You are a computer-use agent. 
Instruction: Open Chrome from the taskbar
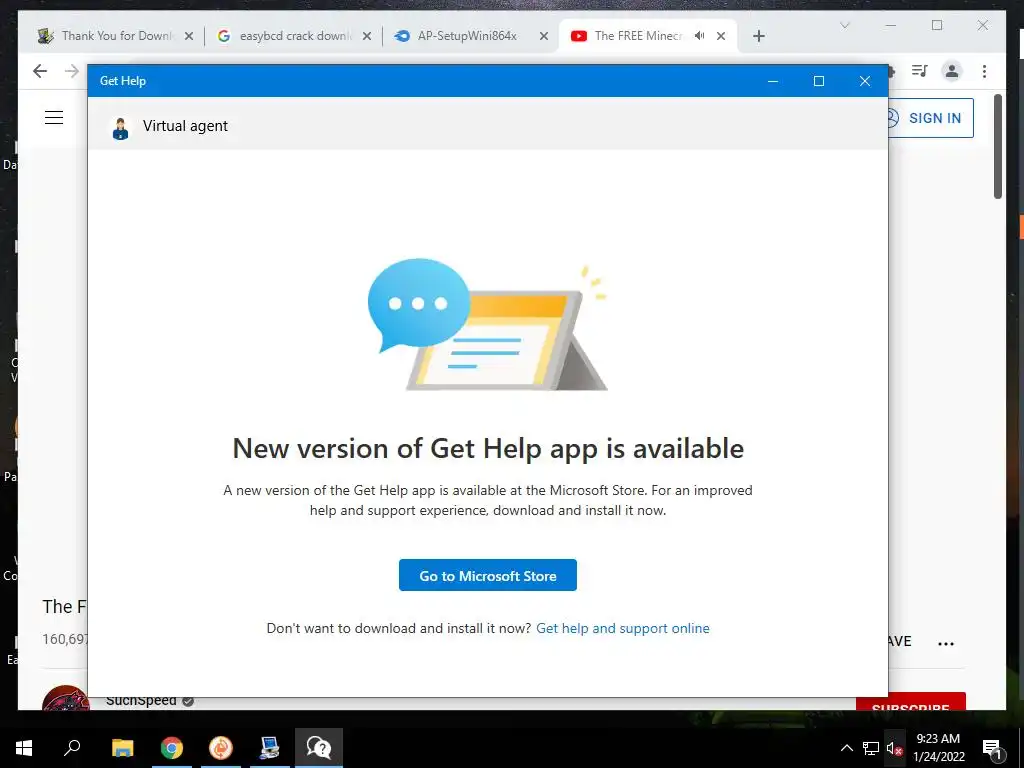coord(172,748)
